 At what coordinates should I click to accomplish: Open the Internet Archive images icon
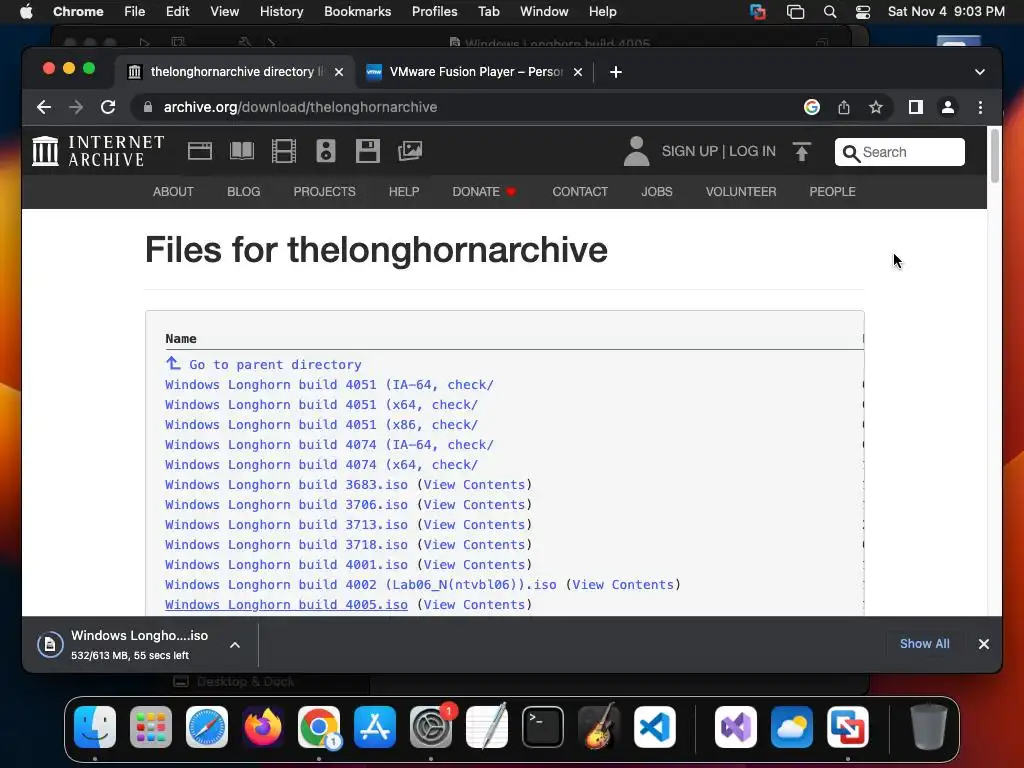(410, 152)
